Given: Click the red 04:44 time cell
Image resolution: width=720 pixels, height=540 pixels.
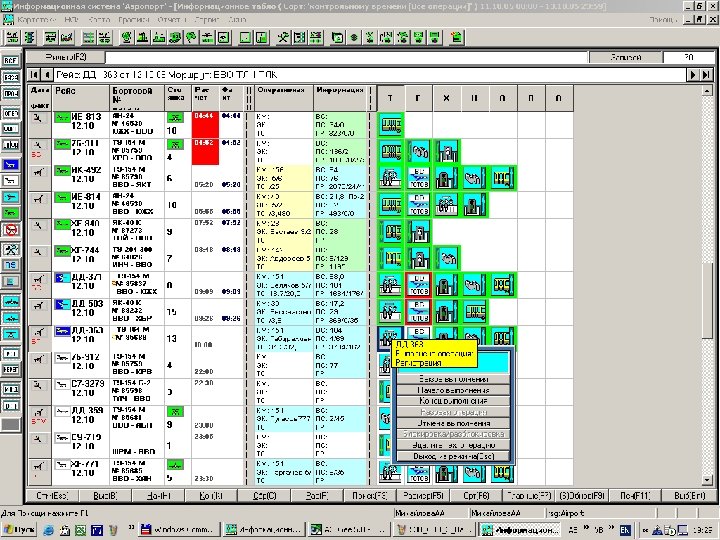Looking at the screenshot, I should coord(202,117).
